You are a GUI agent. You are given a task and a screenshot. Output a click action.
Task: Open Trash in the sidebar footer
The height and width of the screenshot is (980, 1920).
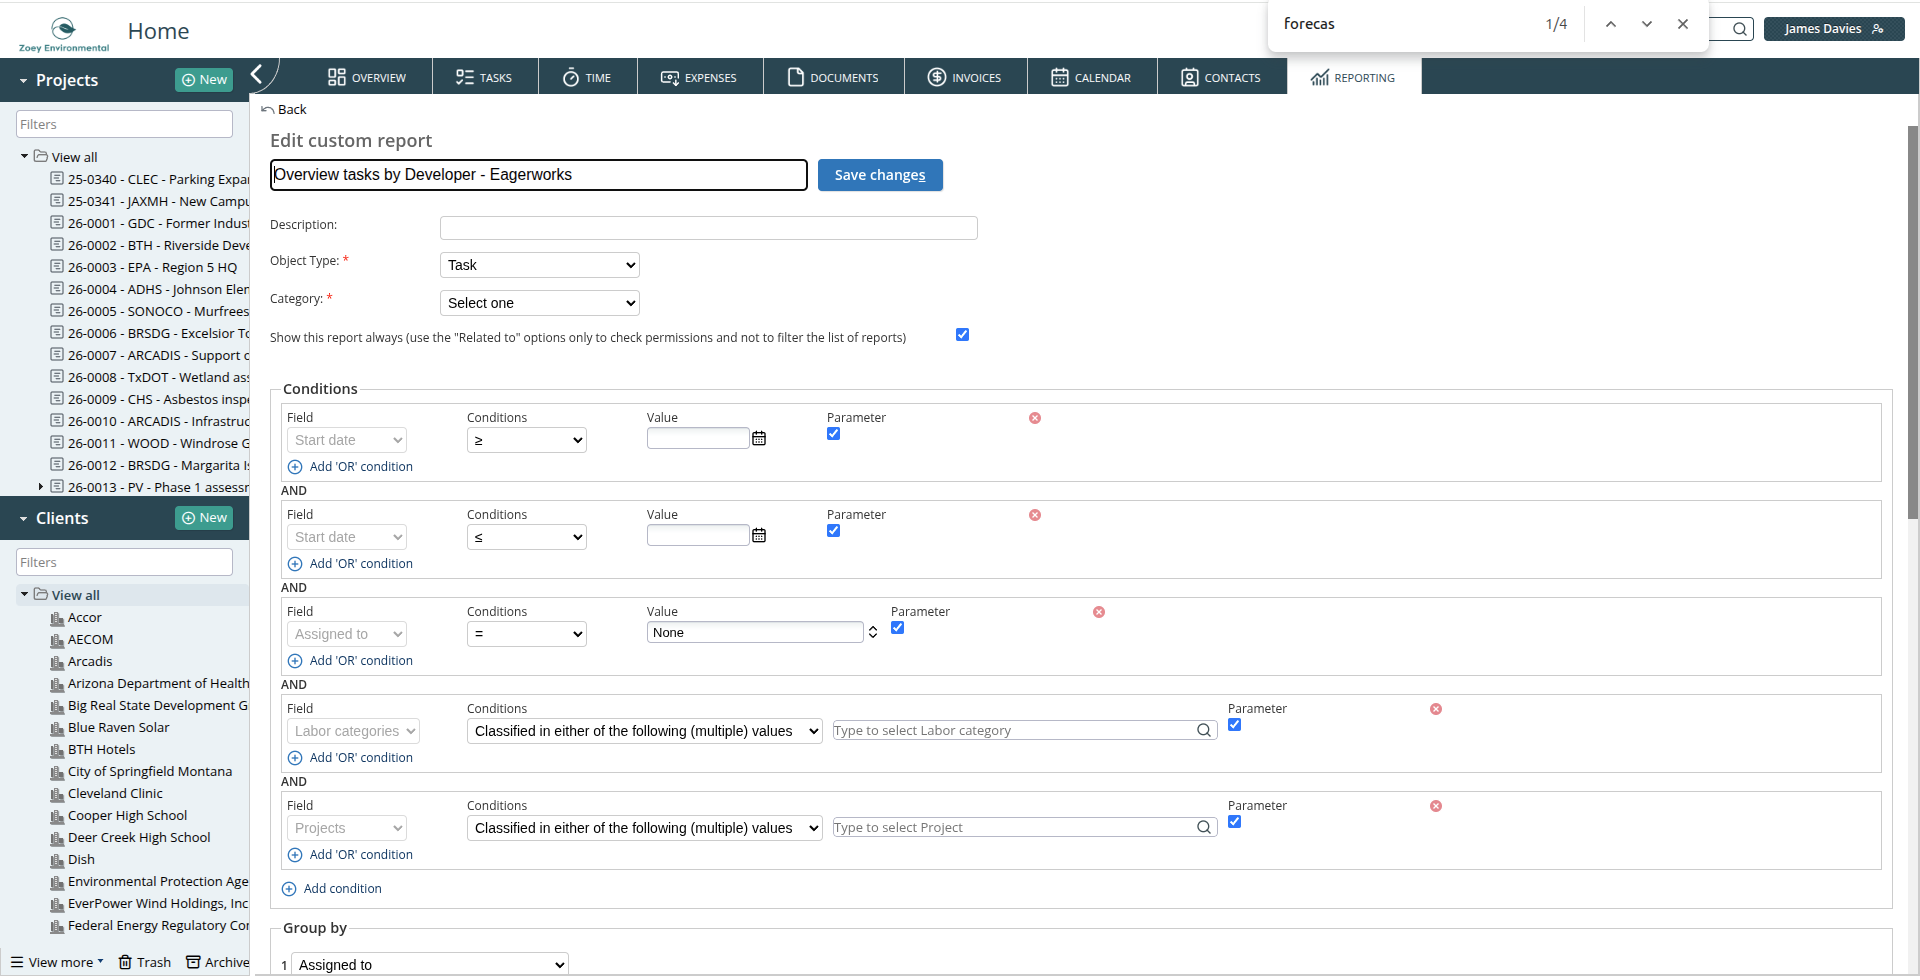(x=145, y=962)
